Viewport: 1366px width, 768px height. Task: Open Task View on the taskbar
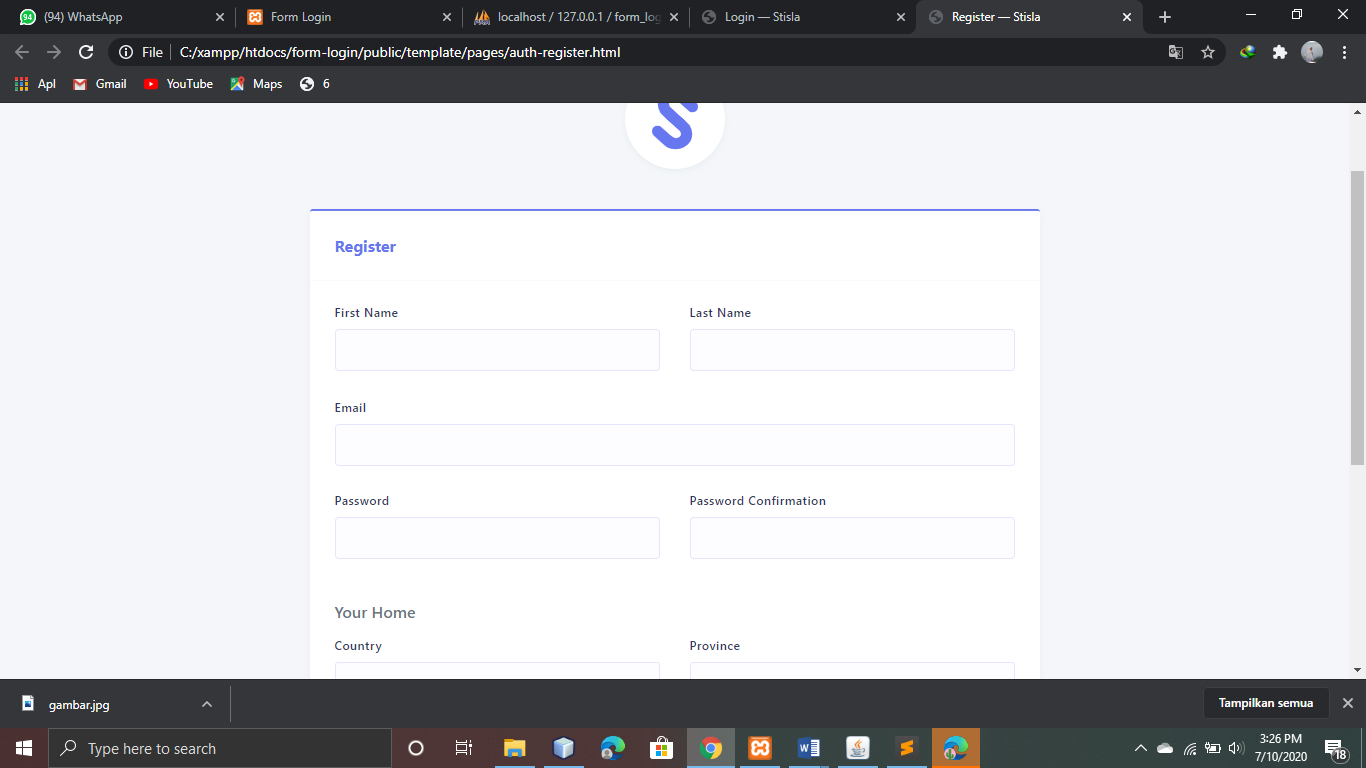(464, 748)
